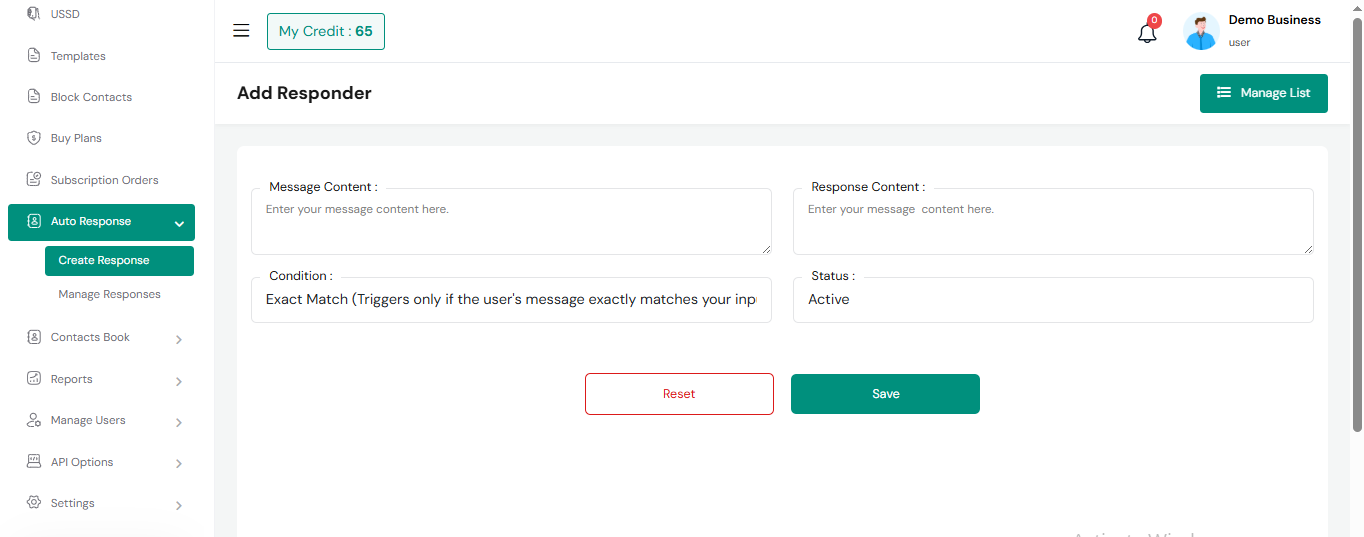Open the notification bell
This screenshot has width=1364, height=537.
point(1147,33)
